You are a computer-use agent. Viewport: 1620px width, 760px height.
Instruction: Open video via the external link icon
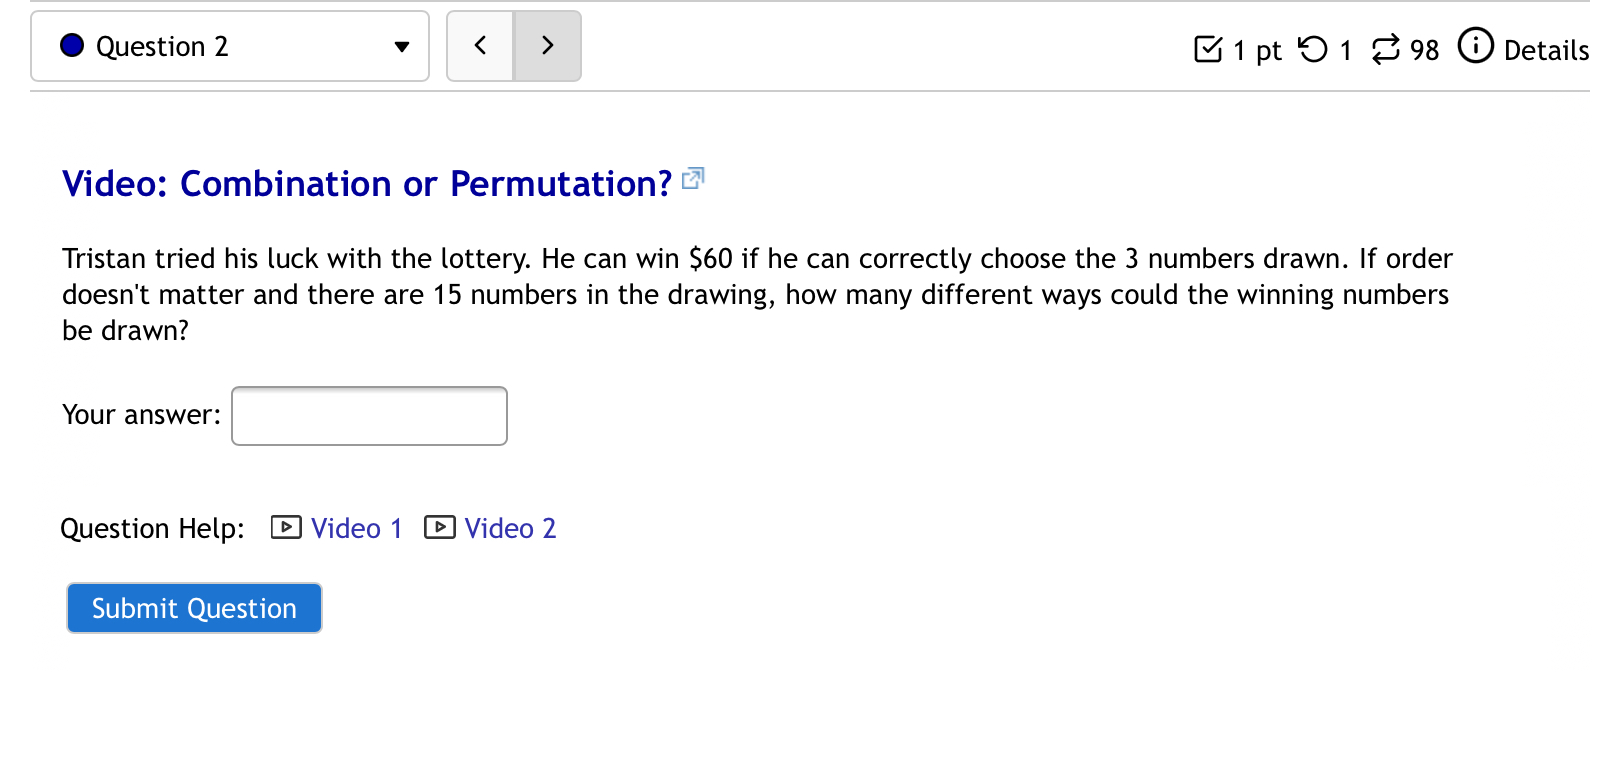[694, 178]
